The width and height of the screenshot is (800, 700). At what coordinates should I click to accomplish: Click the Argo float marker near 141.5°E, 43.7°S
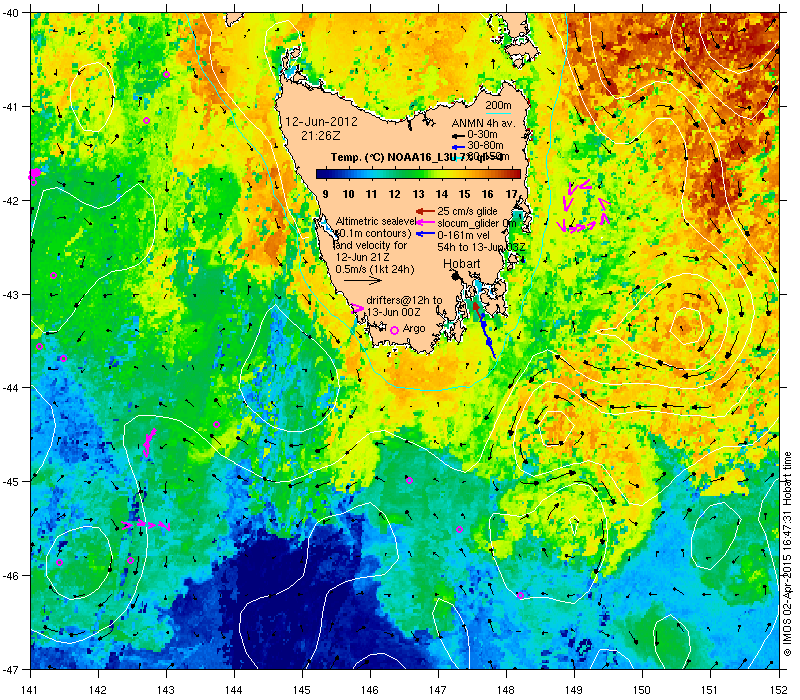click(x=63, y=359)
